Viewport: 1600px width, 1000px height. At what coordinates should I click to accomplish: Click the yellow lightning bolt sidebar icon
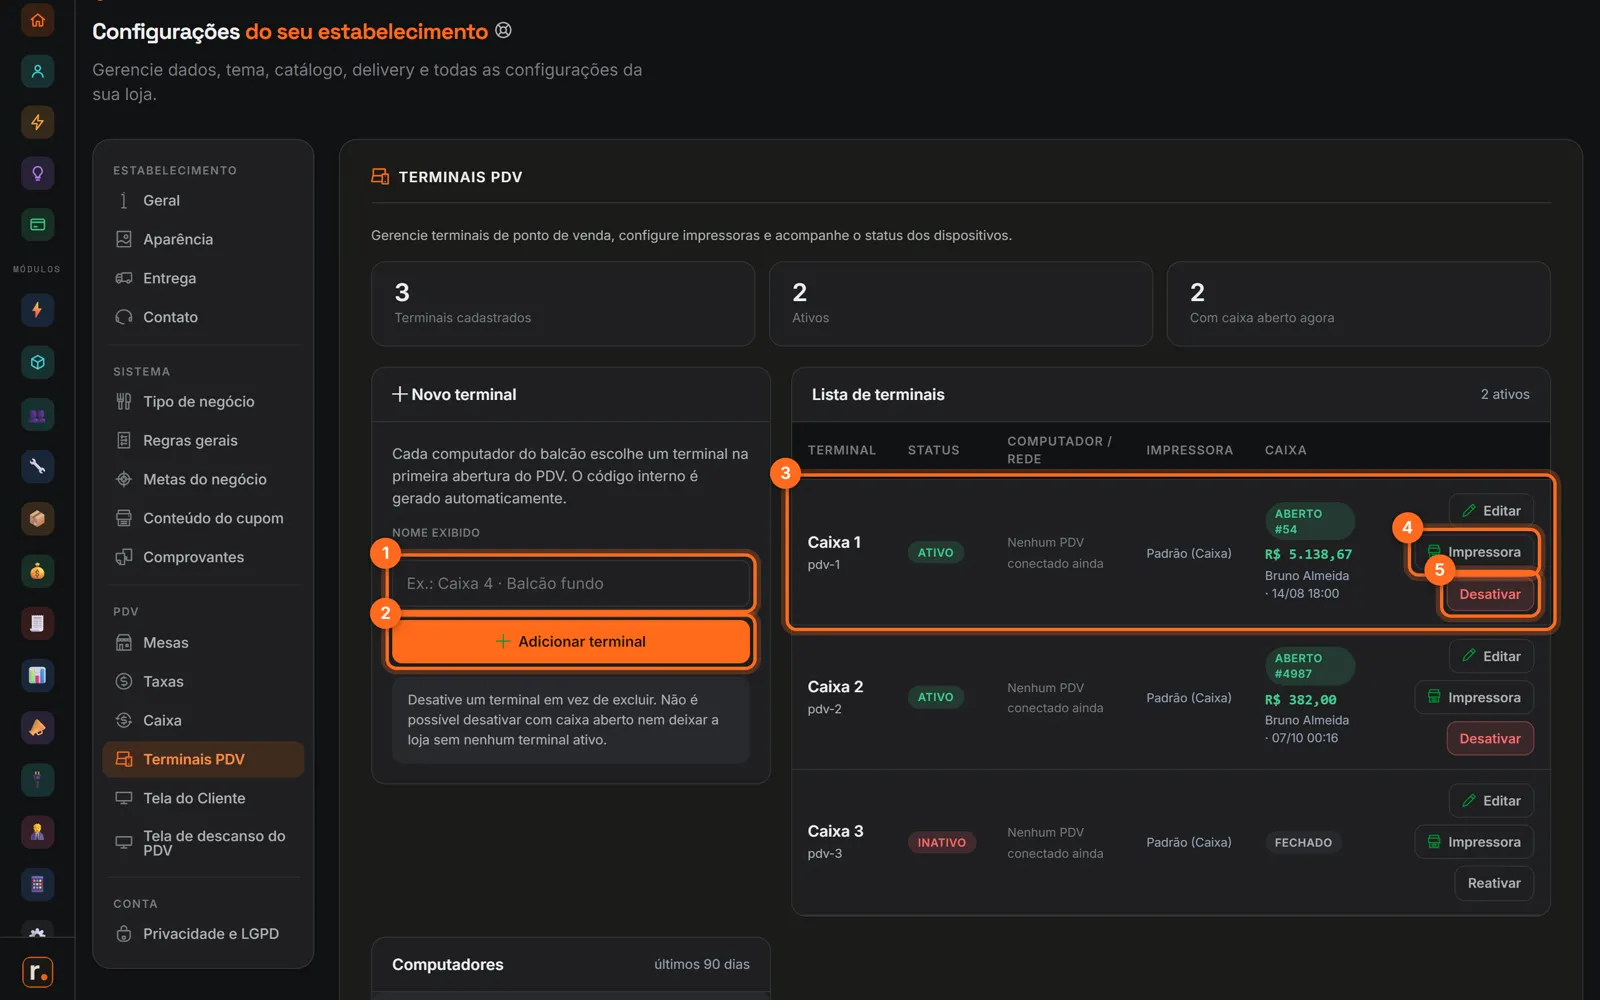click(37, 122)
